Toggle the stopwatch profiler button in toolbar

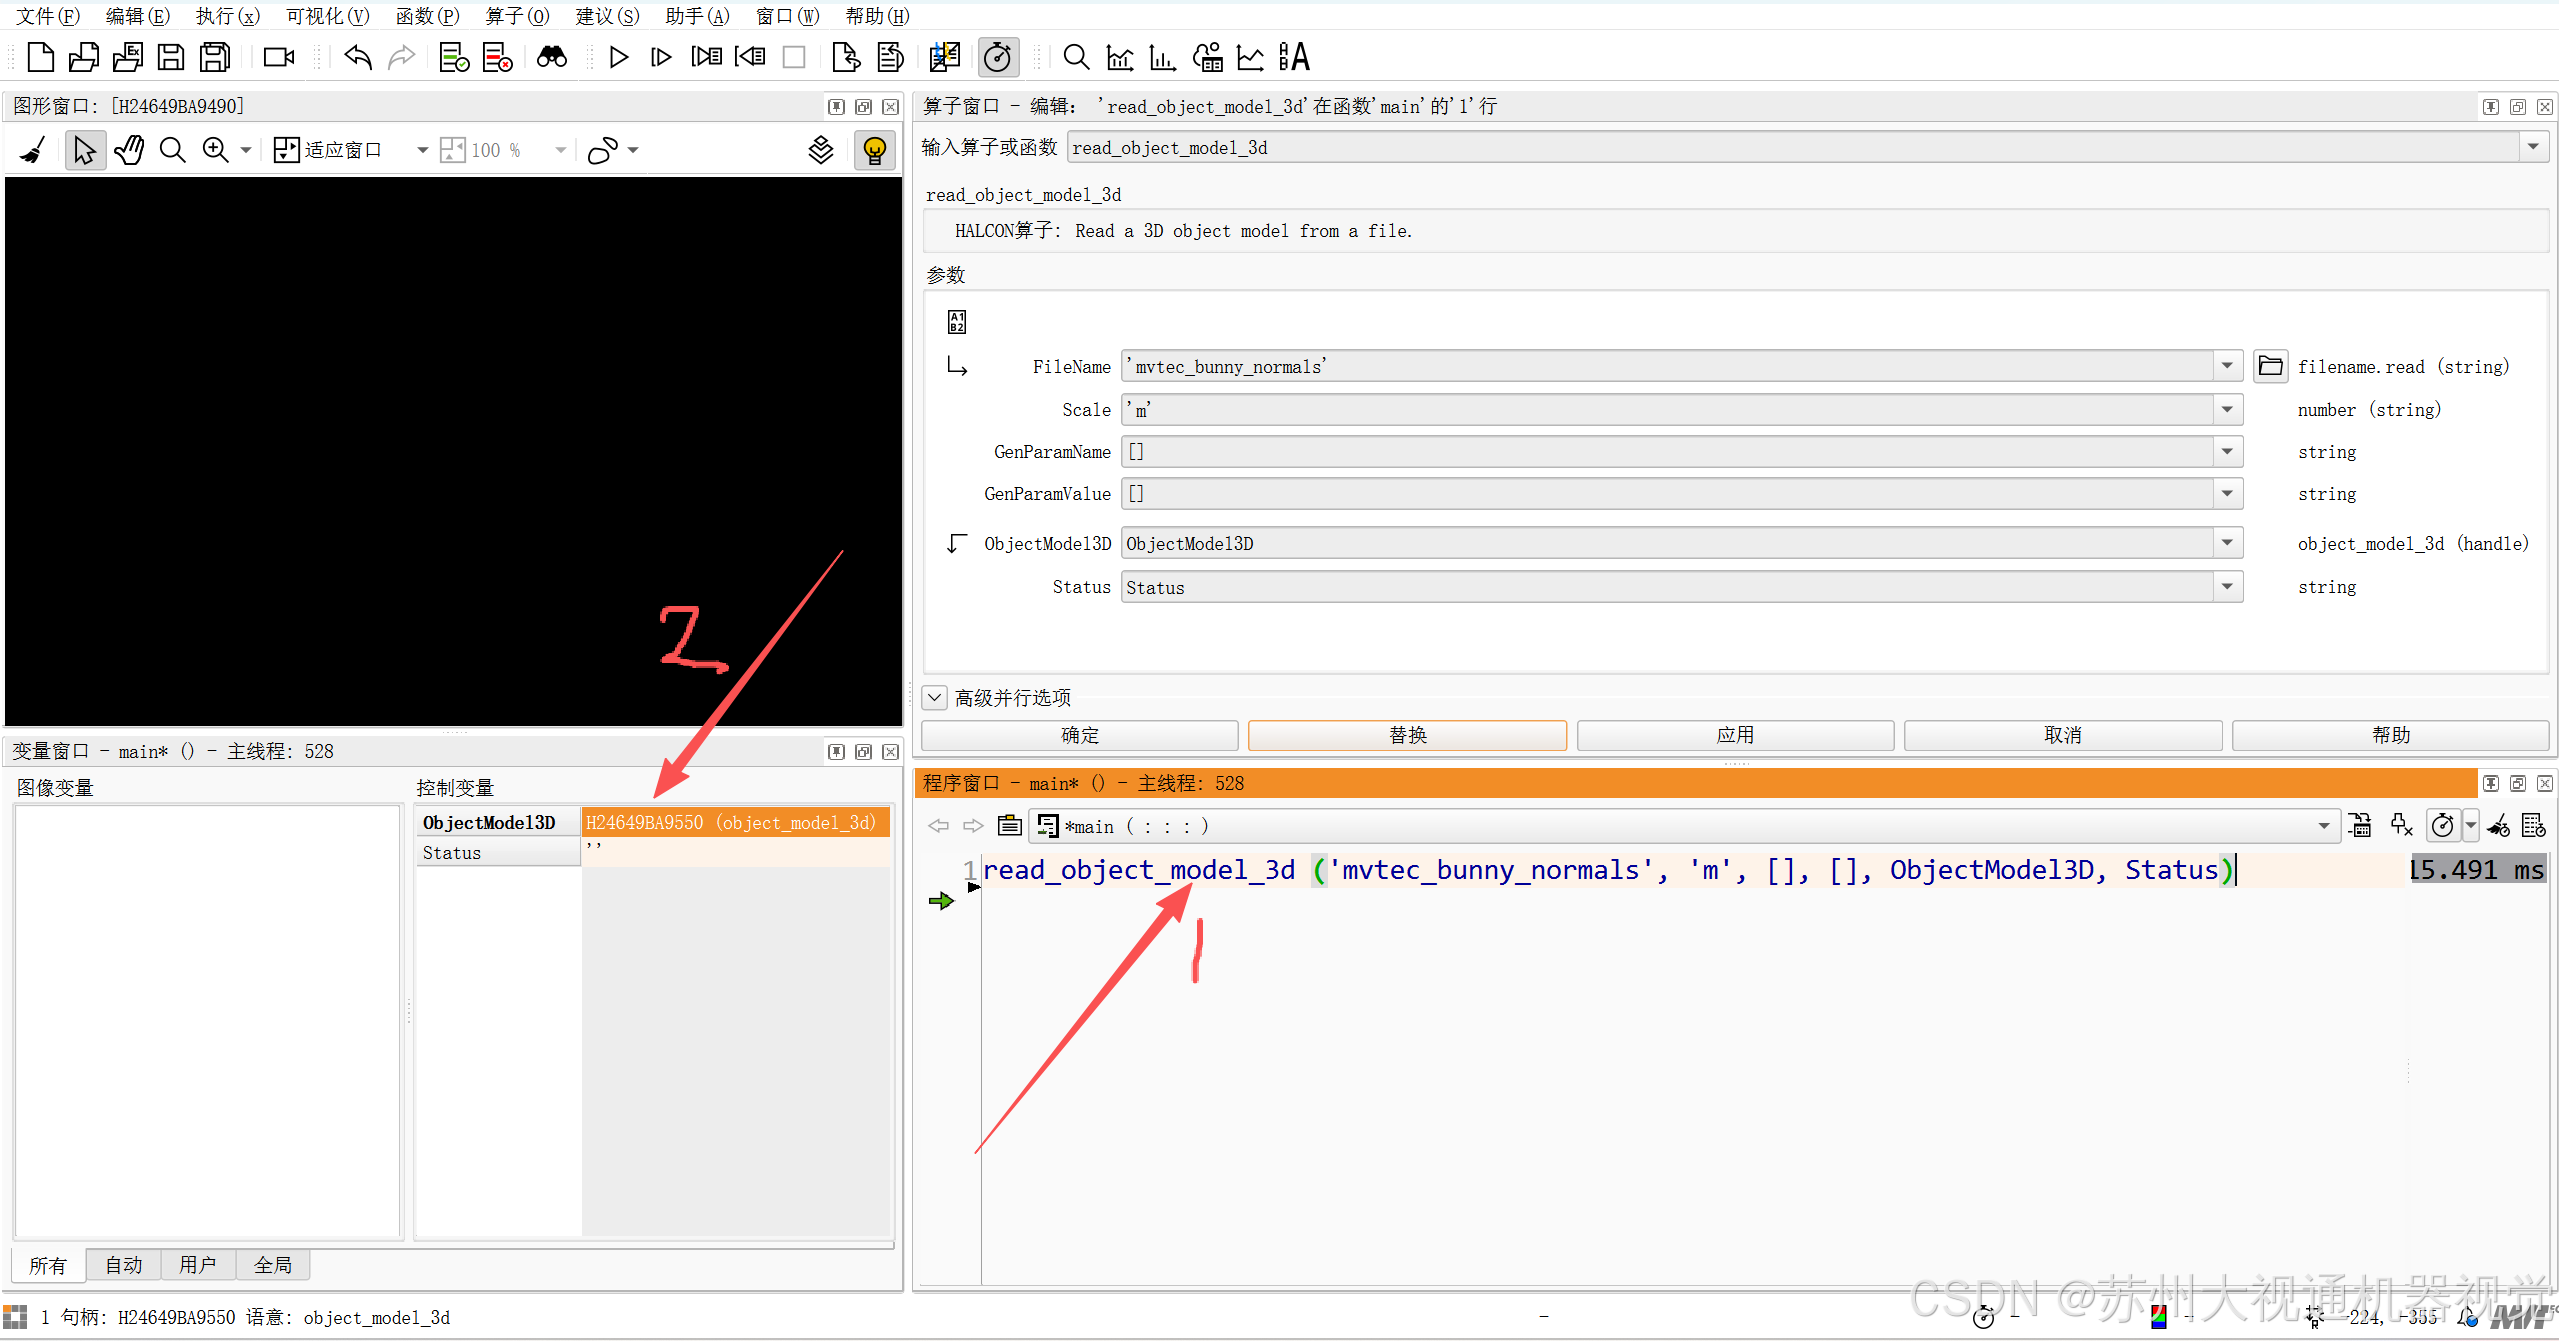tap(997, 57)
